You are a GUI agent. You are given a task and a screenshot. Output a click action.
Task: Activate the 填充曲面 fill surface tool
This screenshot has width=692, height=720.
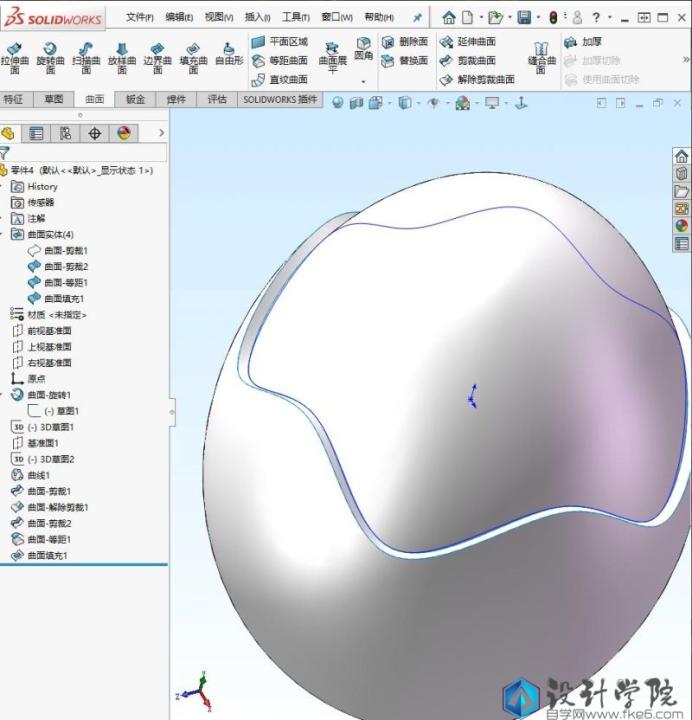tap(193, 58)
